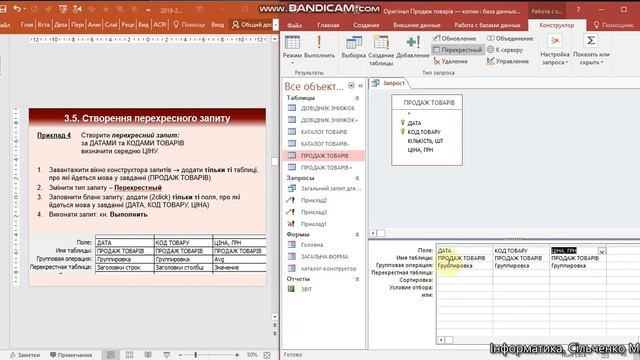Switch to the Создание tab in Access

tap(366, 25)
